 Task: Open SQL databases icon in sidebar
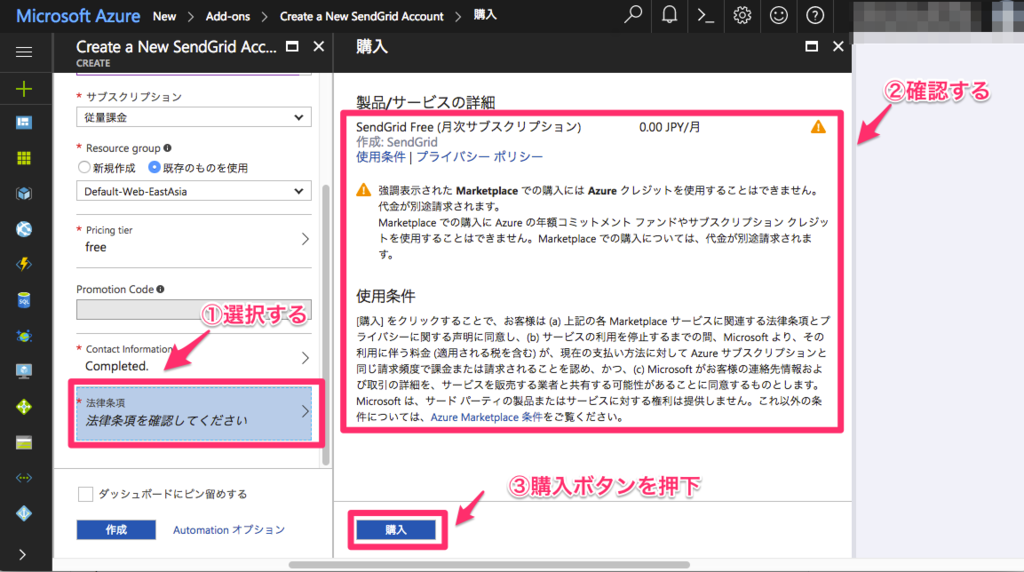tap(24, 300)
